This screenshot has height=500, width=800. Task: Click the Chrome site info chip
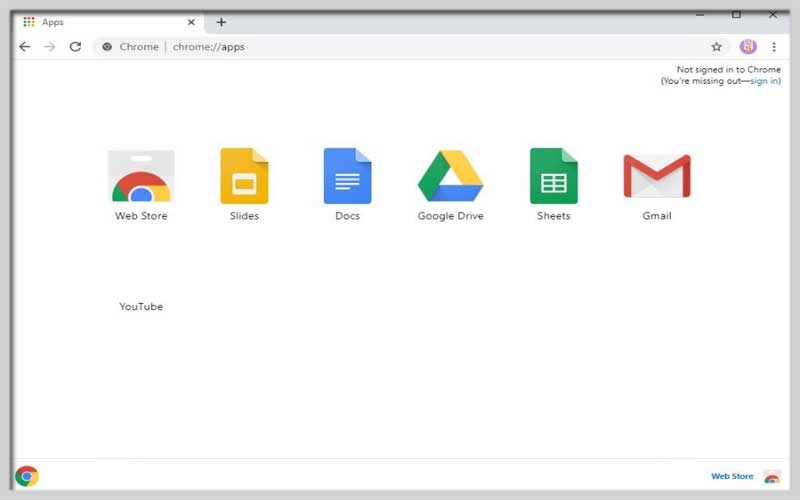(x=130, y=47)
